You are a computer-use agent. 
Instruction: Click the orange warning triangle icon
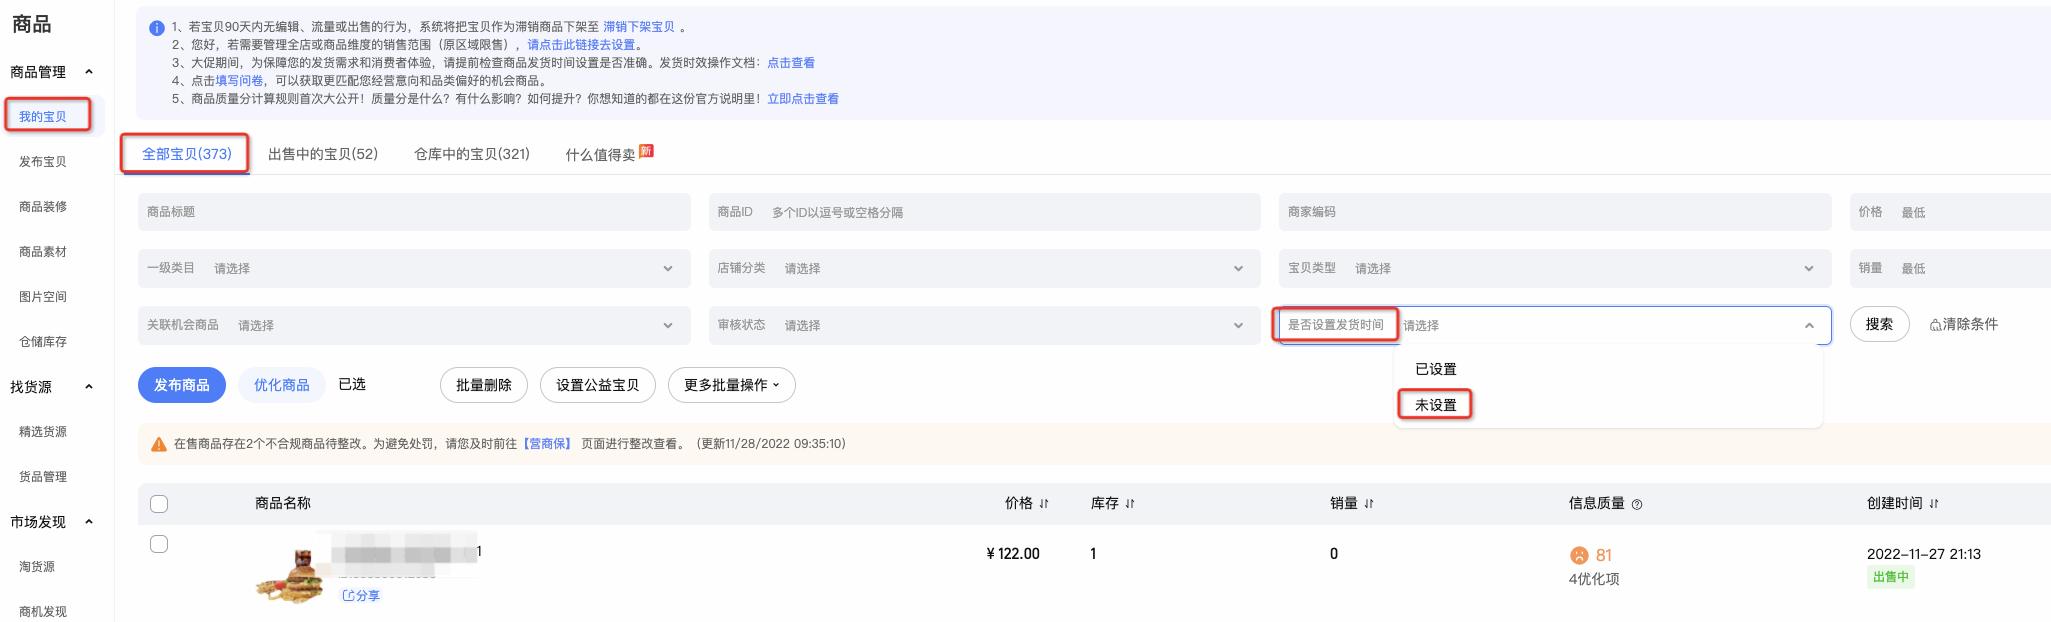point(158,444)
